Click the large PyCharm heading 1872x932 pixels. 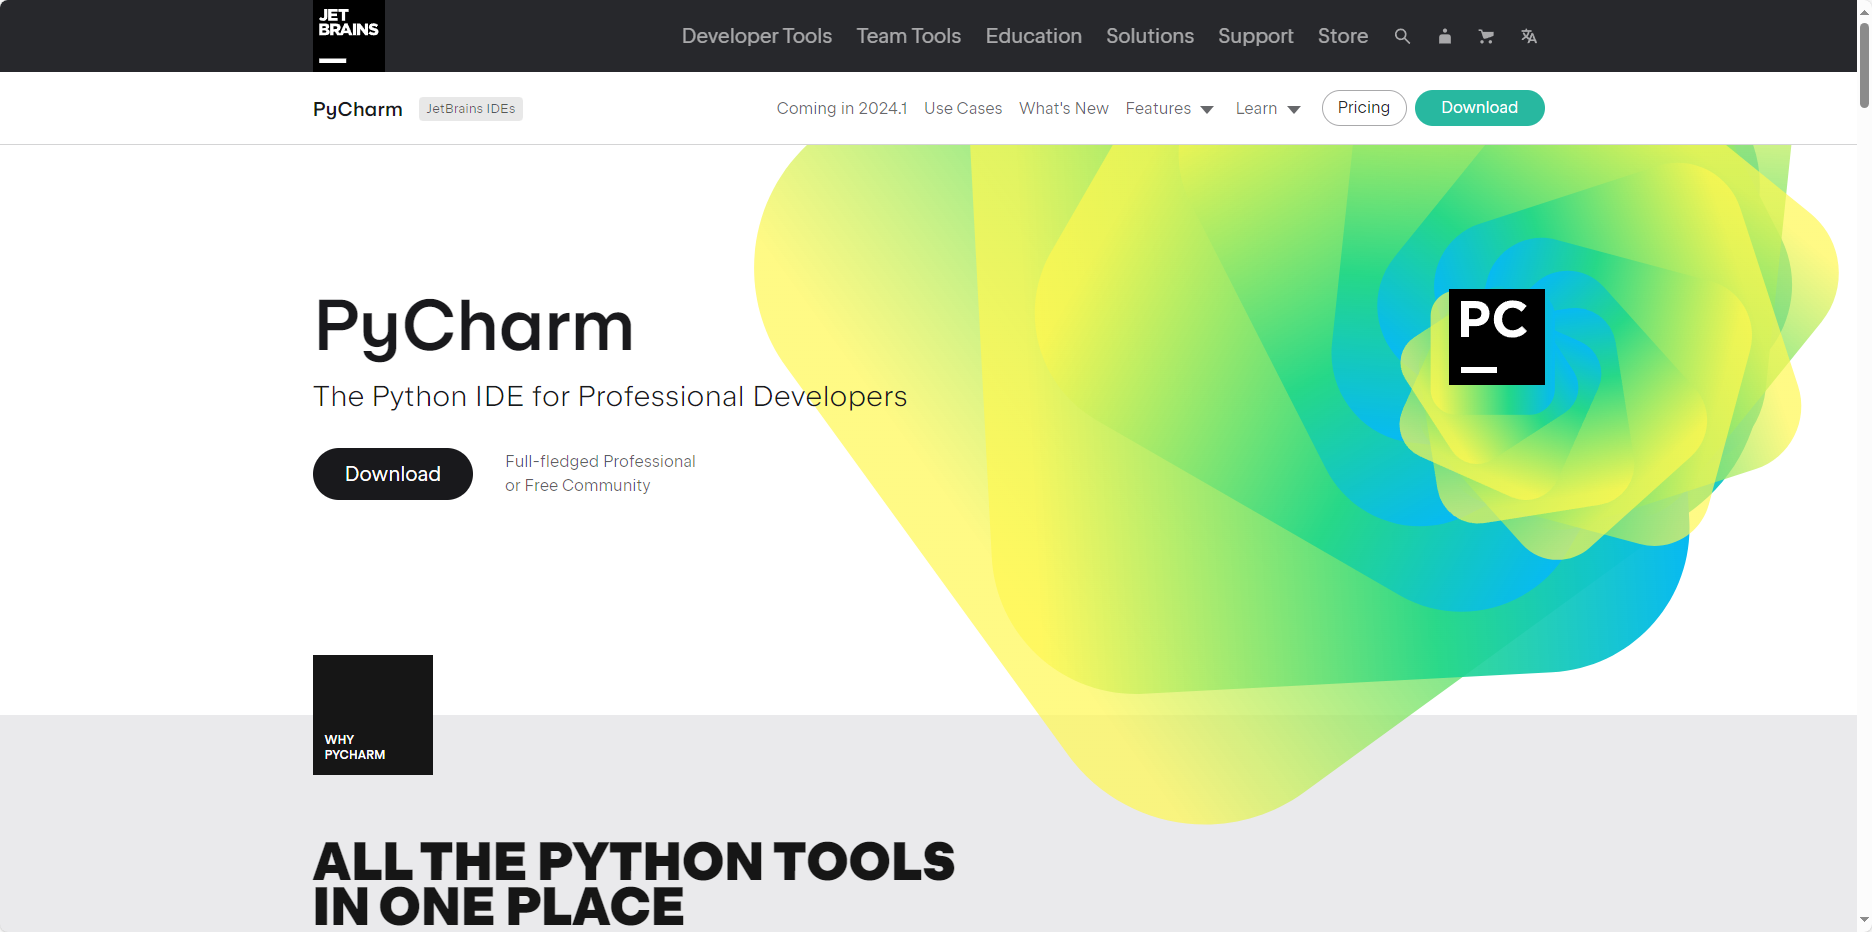[474, 327]
